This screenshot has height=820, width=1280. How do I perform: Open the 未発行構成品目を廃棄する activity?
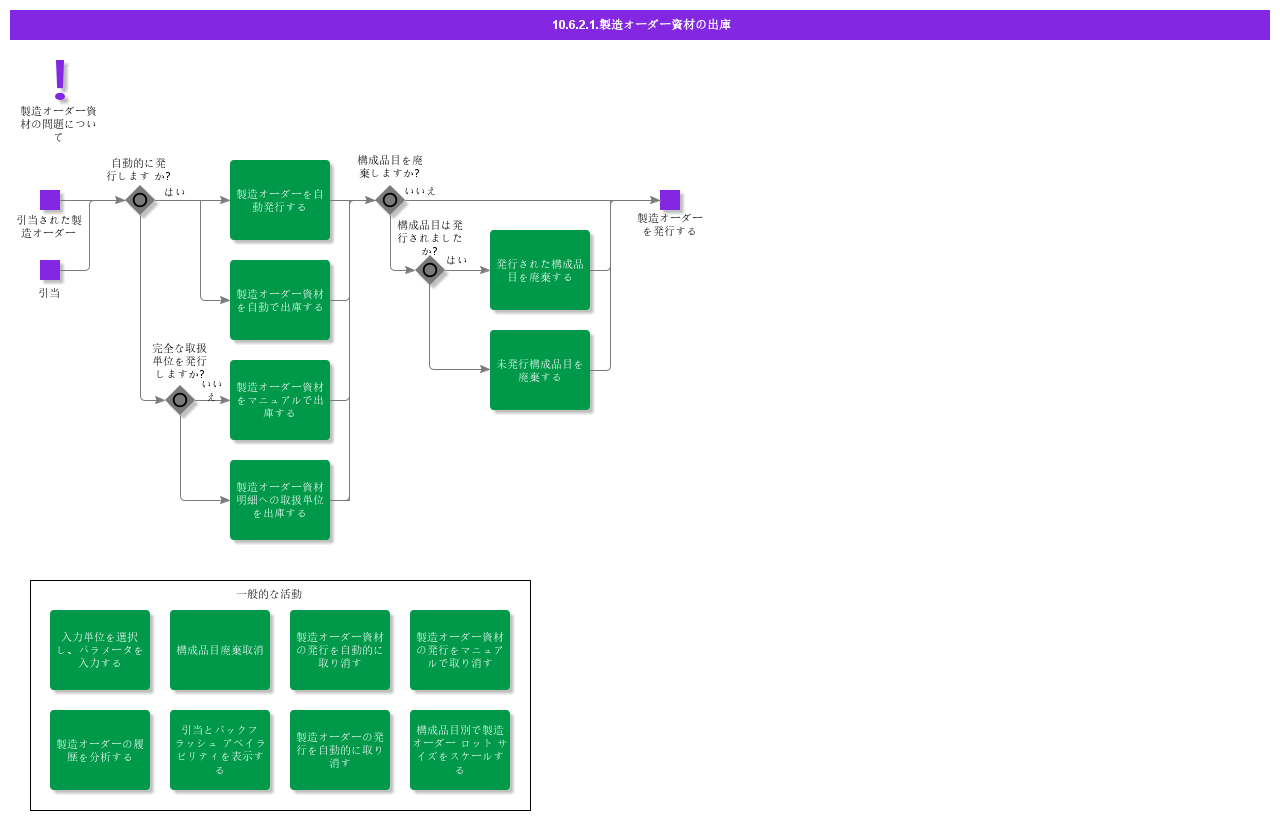[540, 370]
